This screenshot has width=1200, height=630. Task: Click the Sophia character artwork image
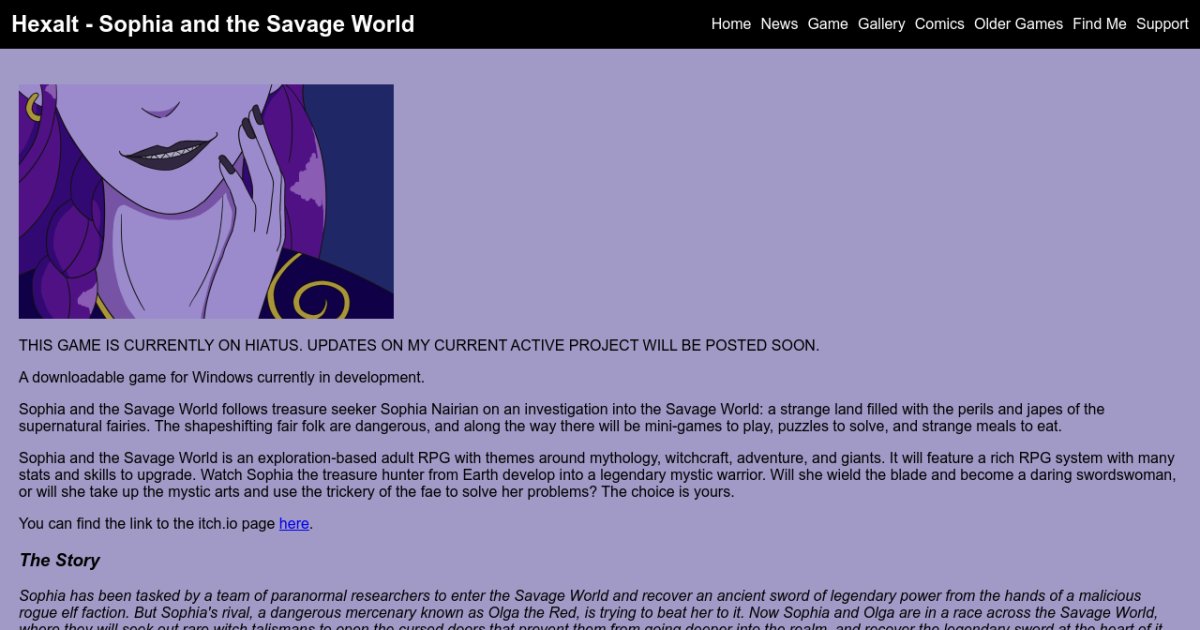pyautogui.click(x=206, y=201)
